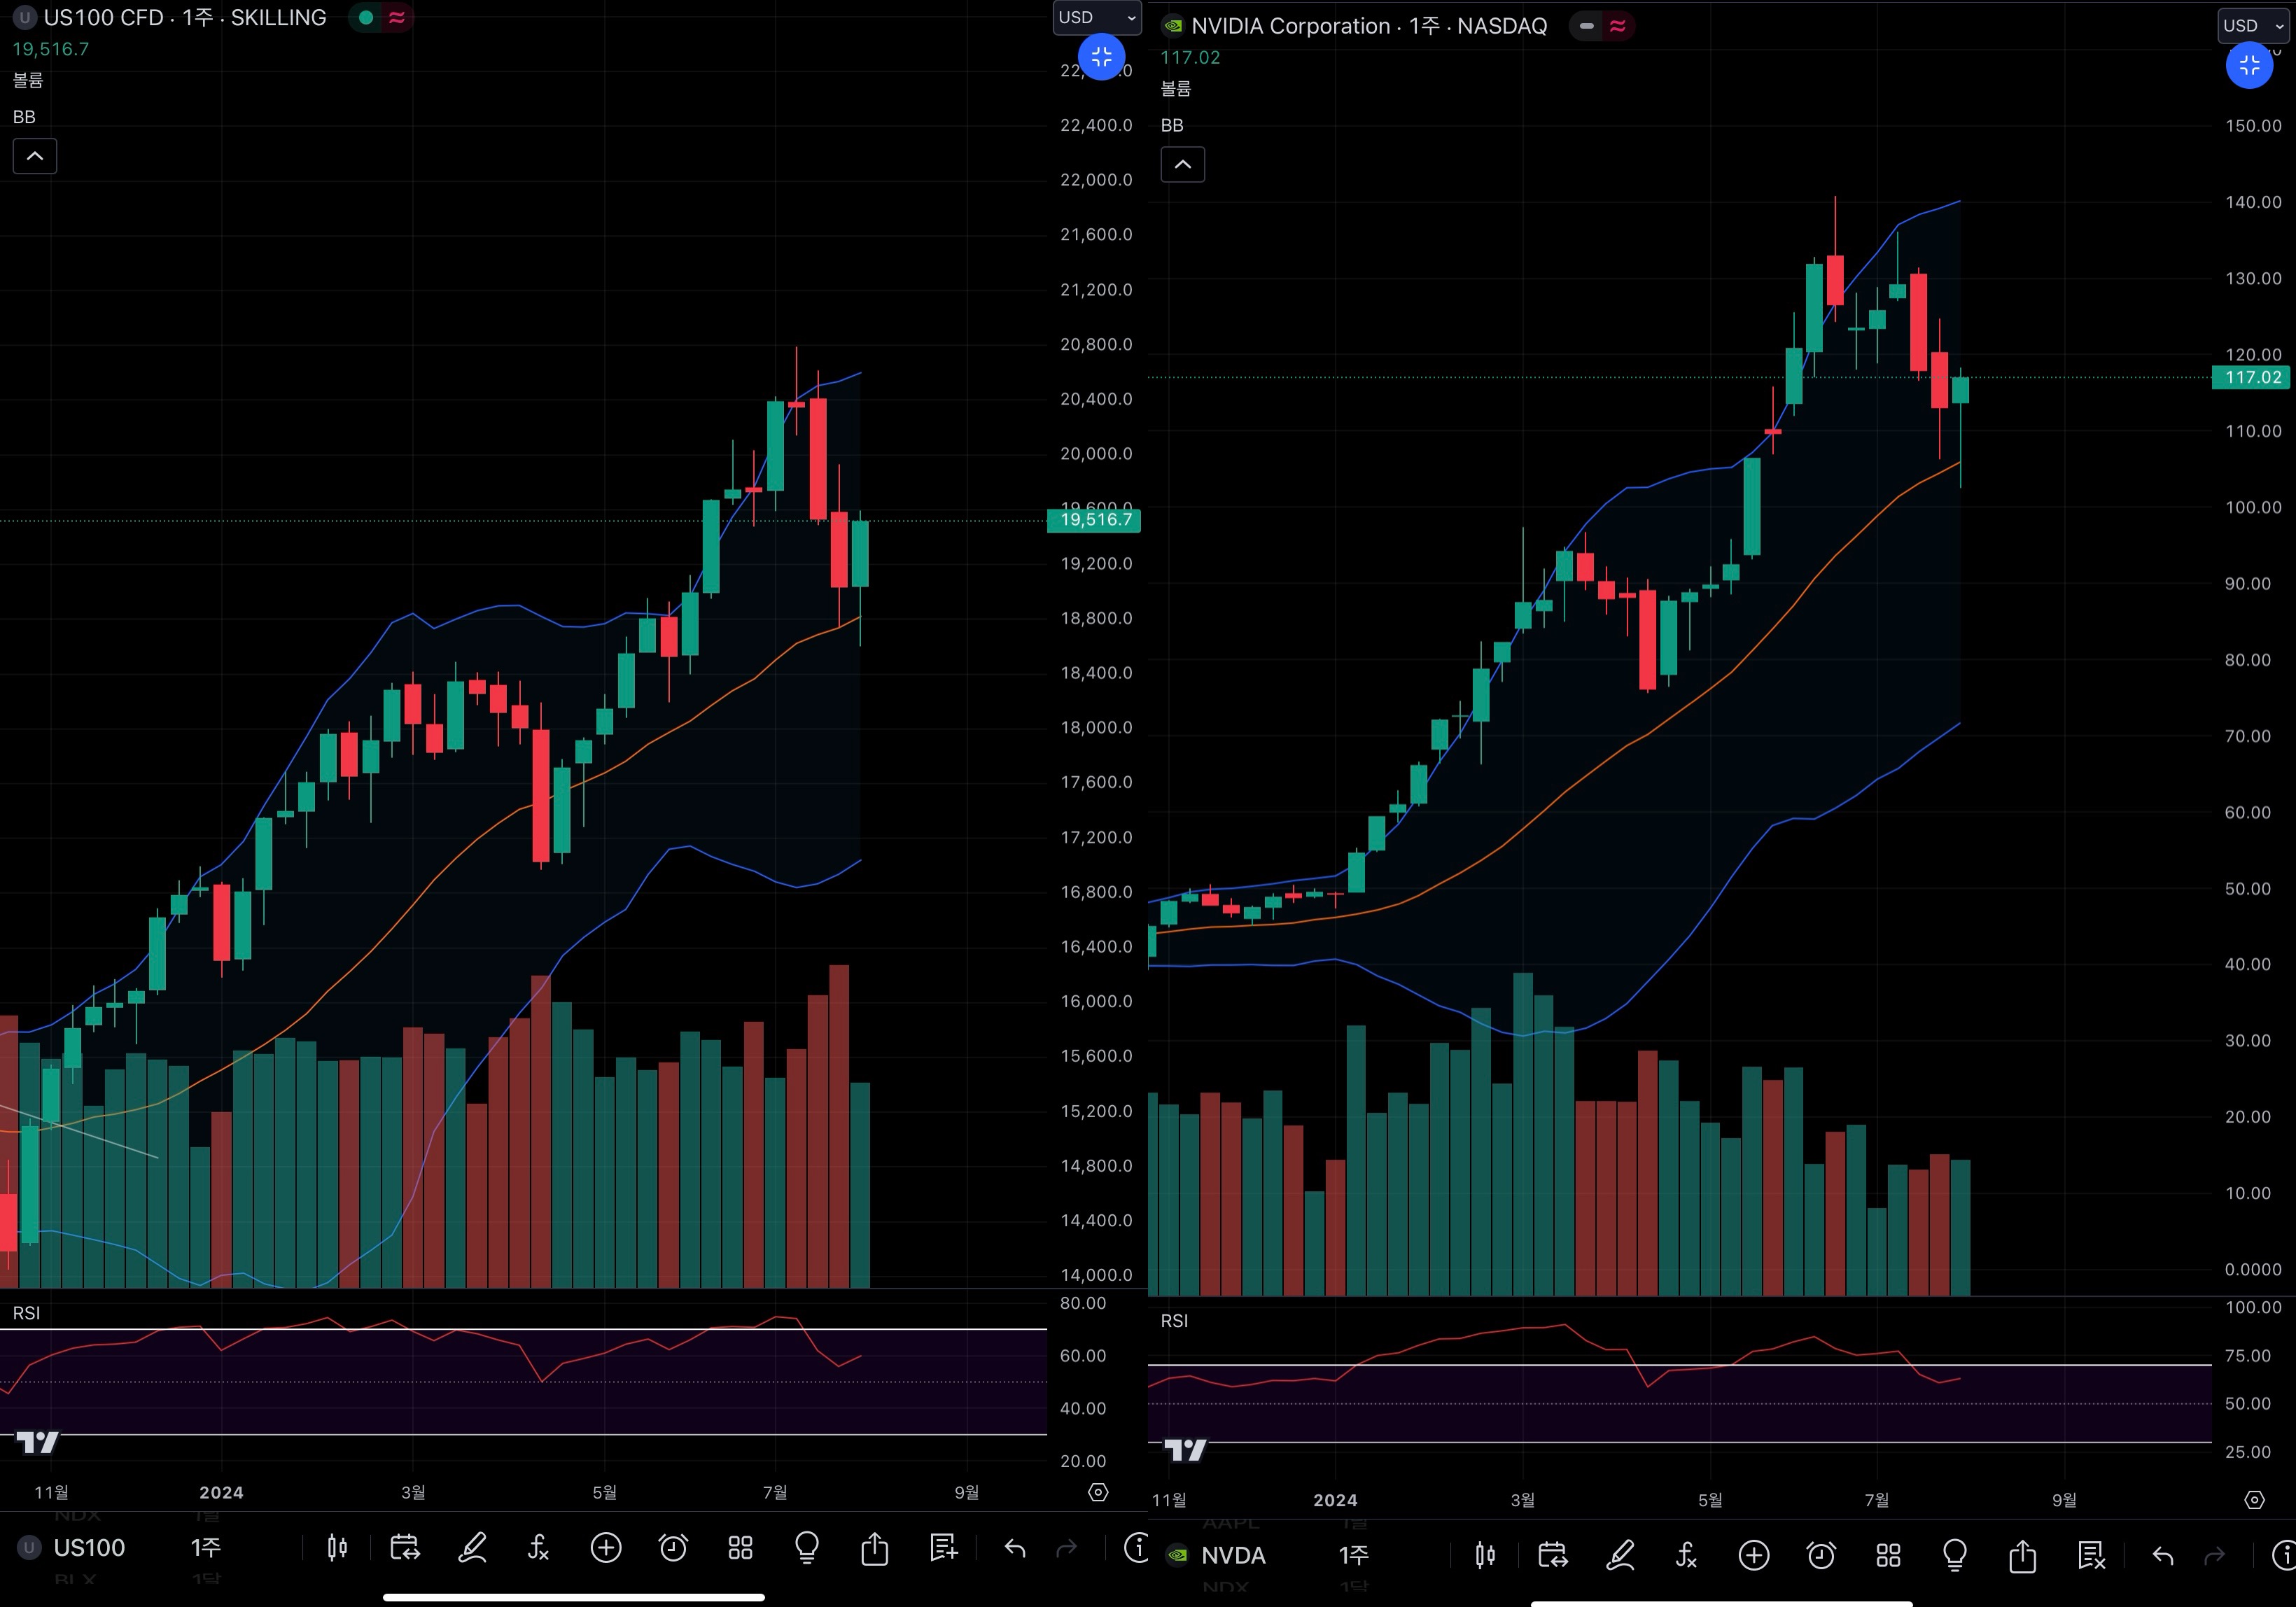2296x1607 pixels.
Task: Select BB indicator label on NVDA chart
Action: [1172, 125]
